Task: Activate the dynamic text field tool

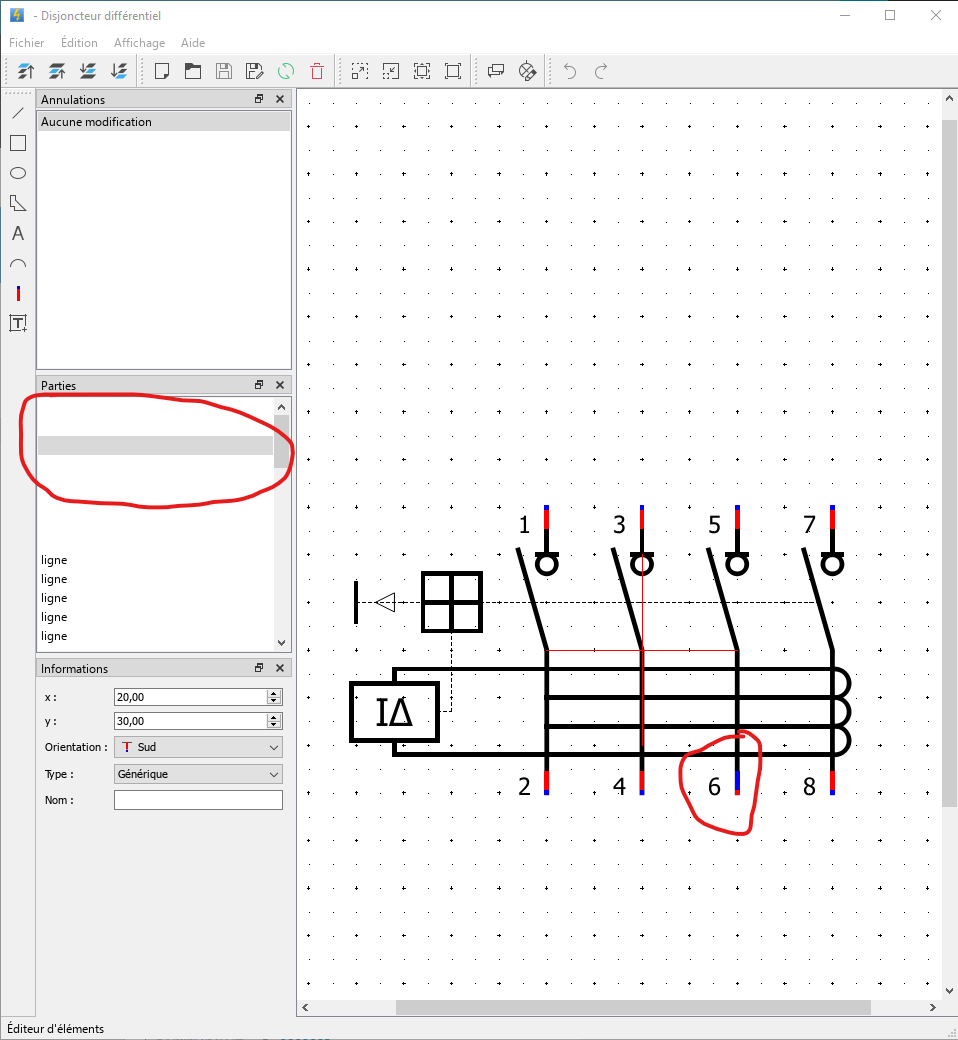Action: click(17, 323)
